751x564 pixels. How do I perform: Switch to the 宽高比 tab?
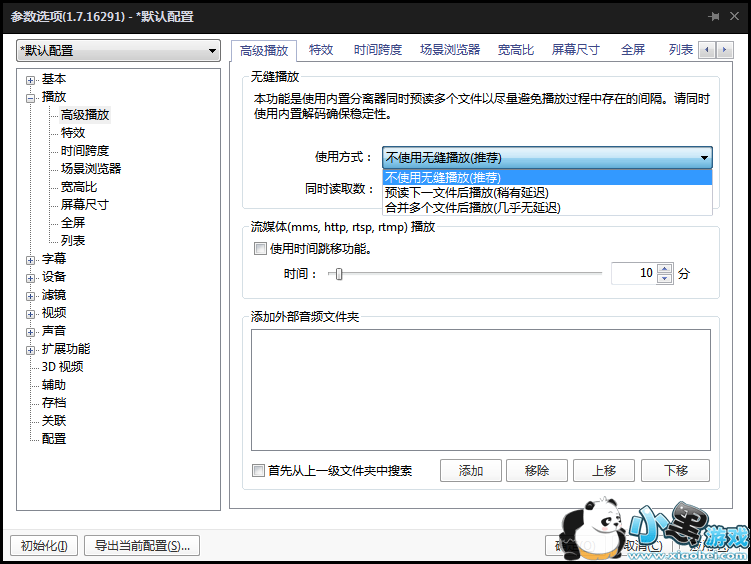pyautogui.click(x=515, y=50)
